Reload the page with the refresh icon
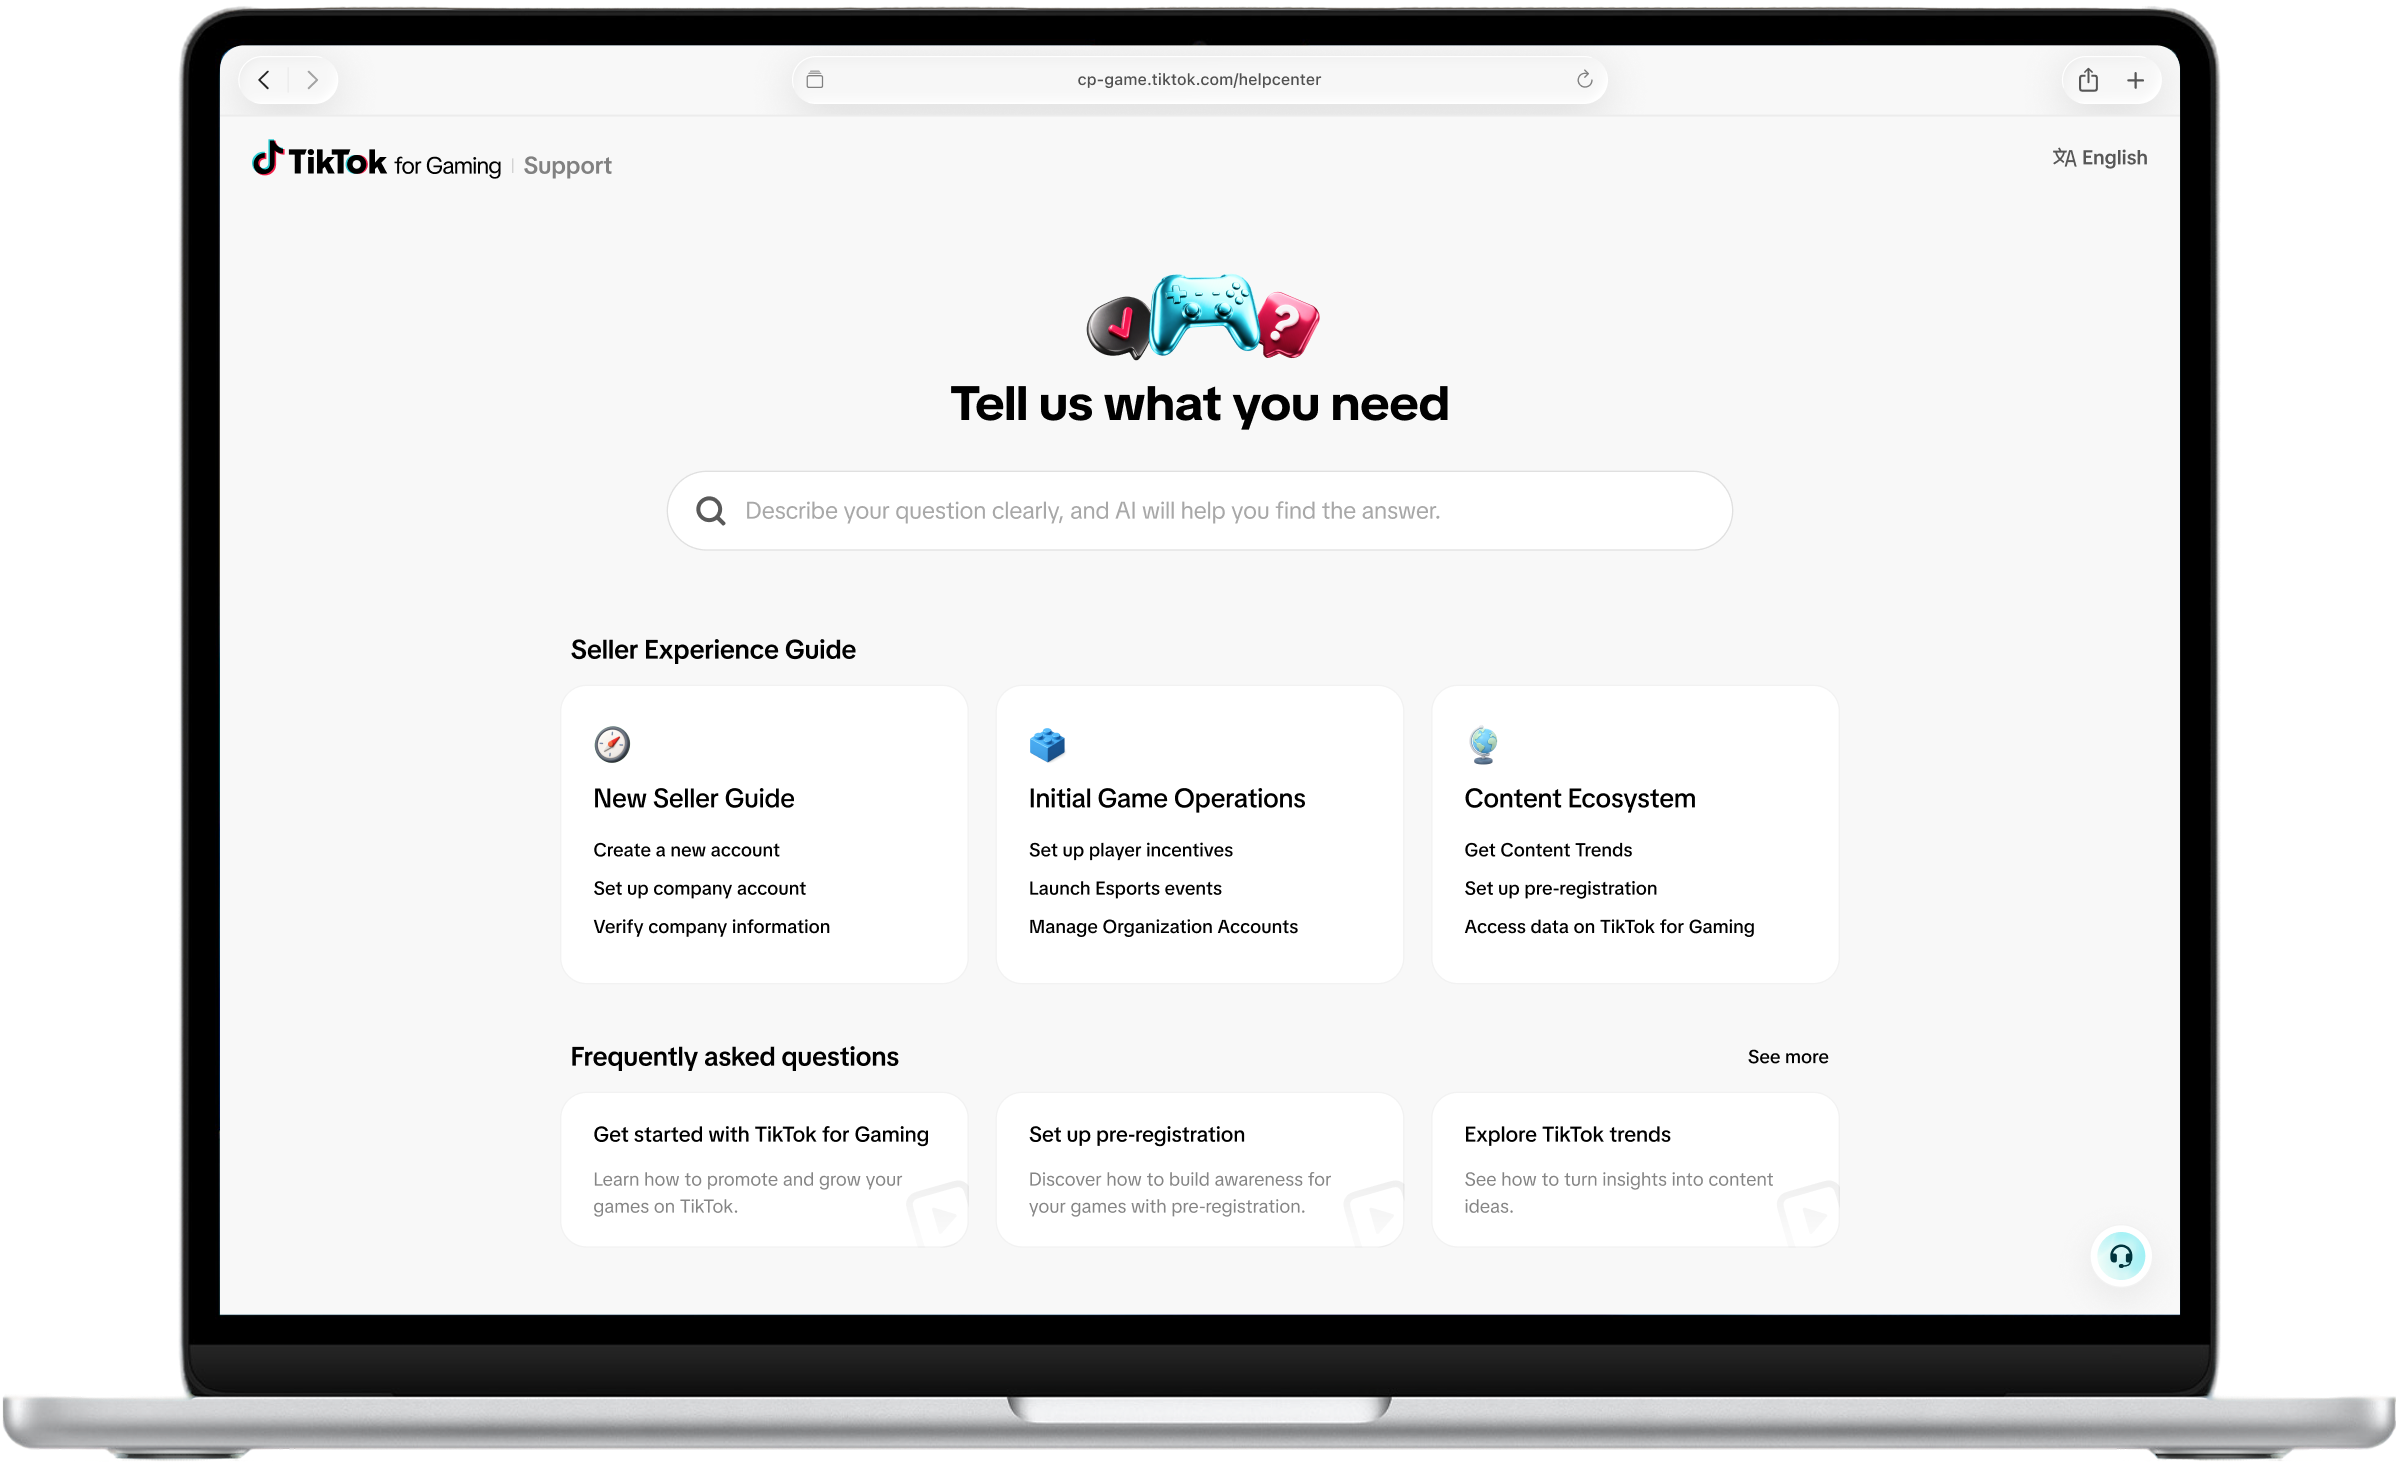This screenshot has height=1462, width=2400. coord(1585,80)
